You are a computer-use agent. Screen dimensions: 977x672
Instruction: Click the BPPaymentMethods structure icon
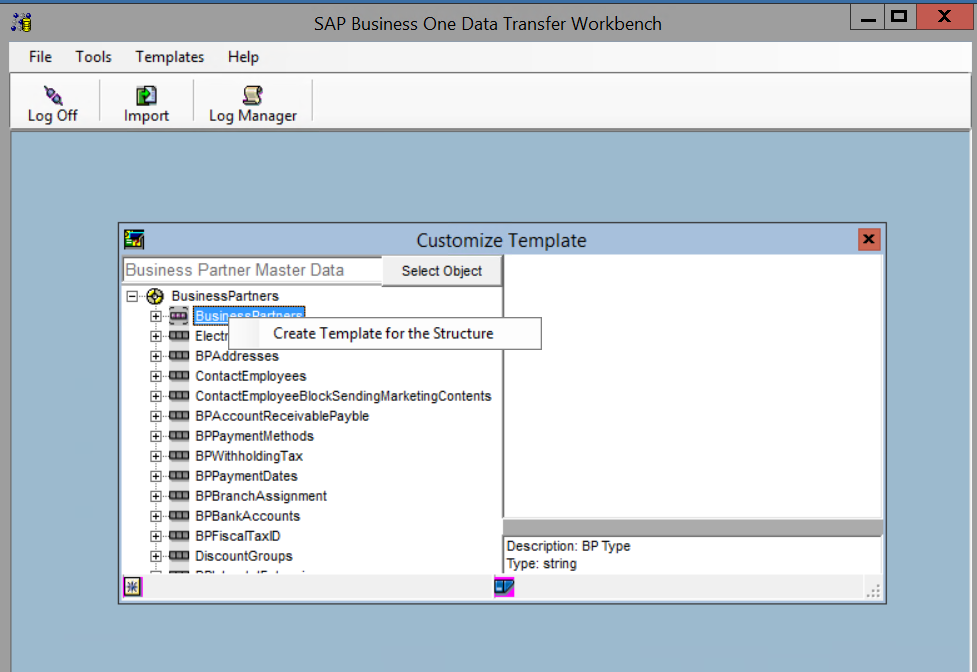[179, 435]
